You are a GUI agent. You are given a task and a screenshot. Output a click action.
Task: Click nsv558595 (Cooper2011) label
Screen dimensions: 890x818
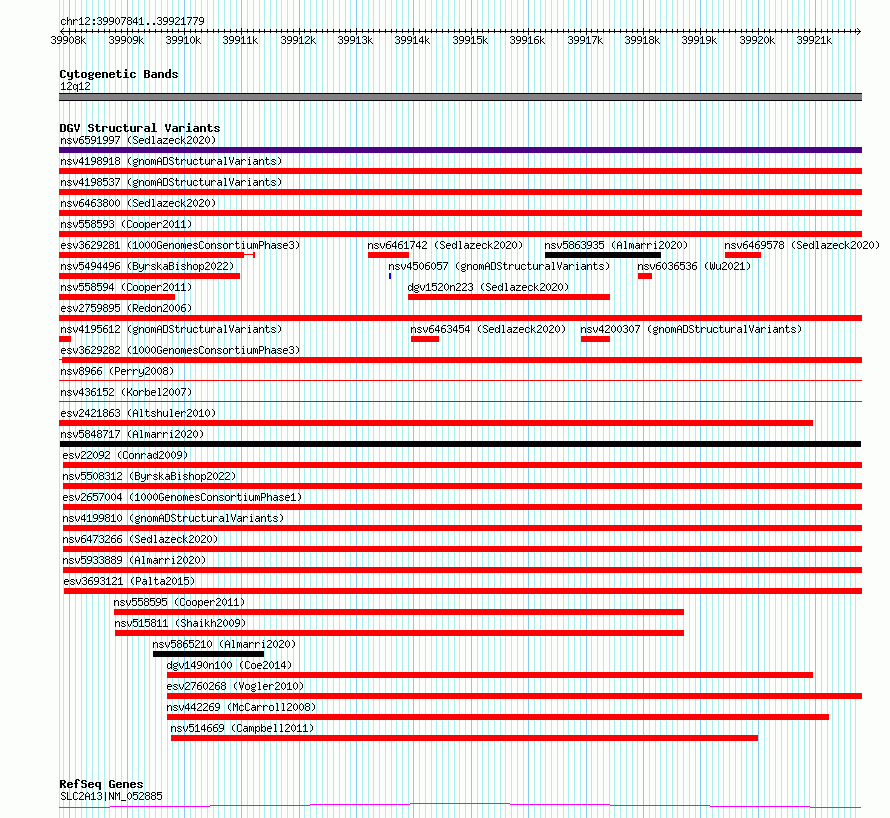tap(179, 602)
